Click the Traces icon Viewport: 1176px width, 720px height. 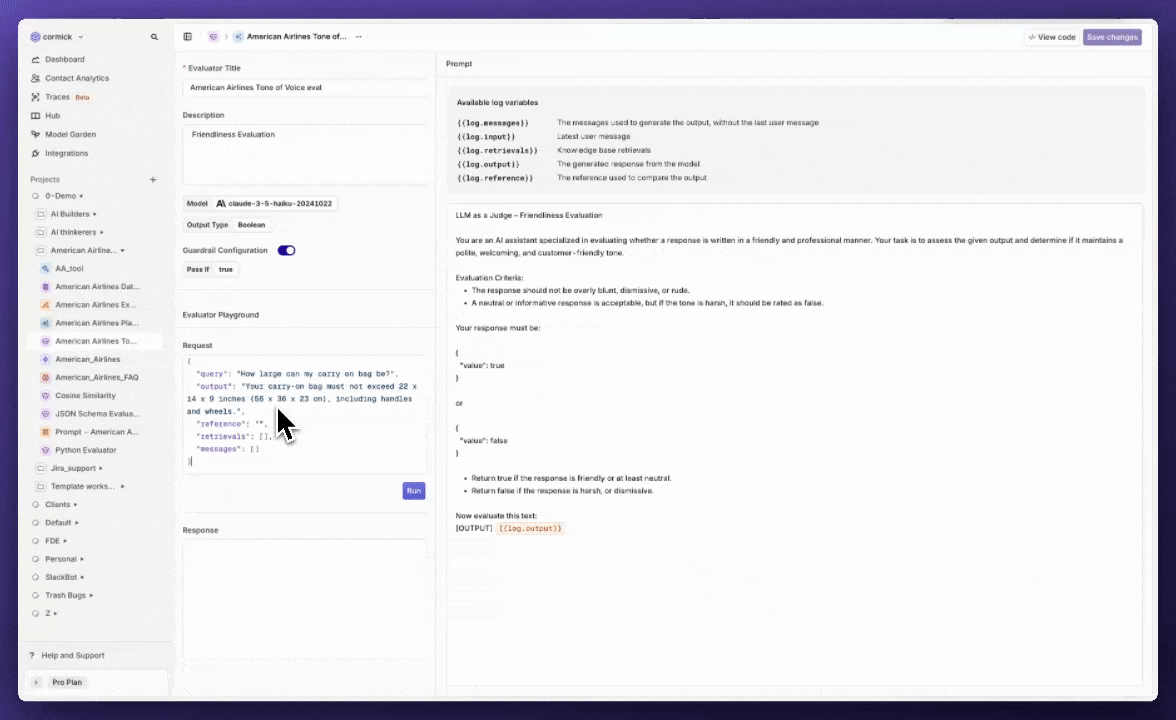pos(35,97)
